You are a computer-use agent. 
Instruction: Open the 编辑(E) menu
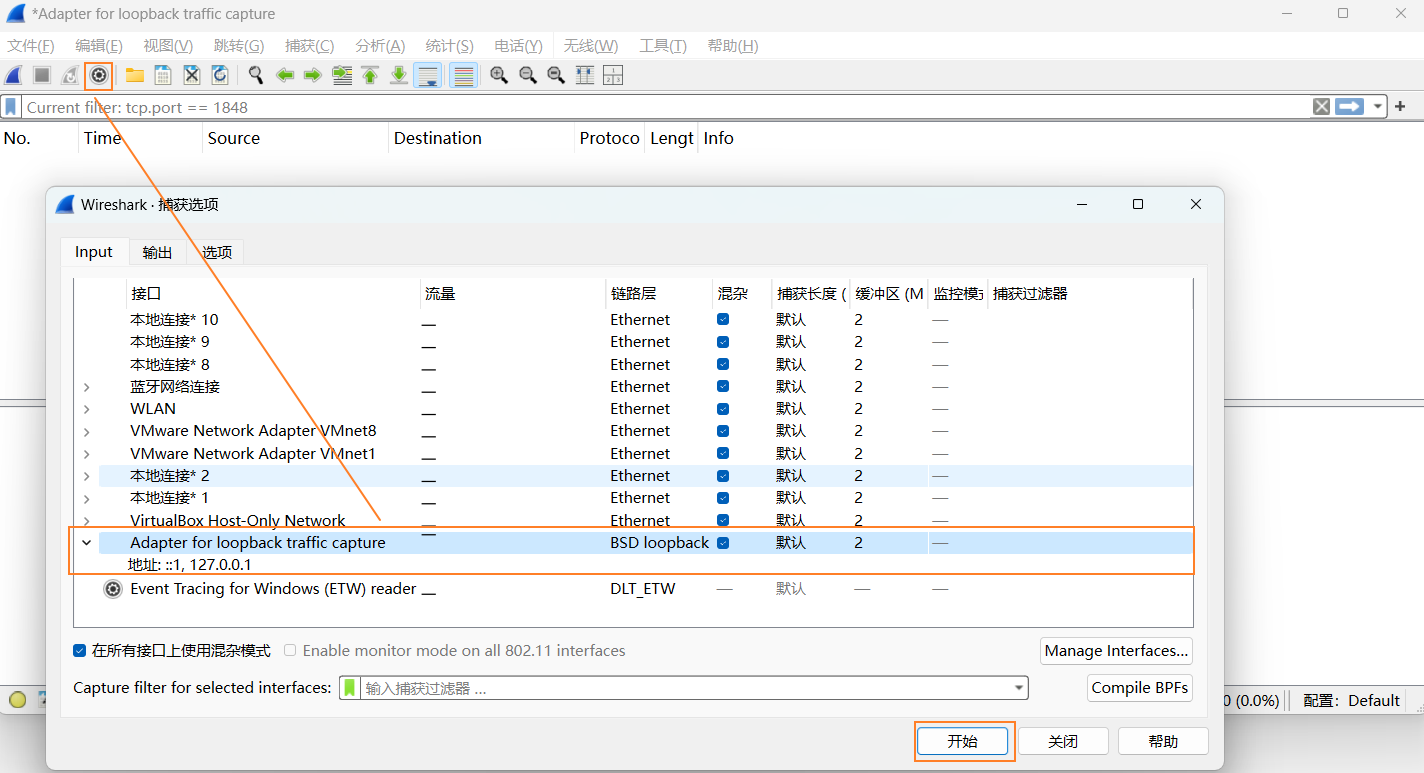coord(98,46)
